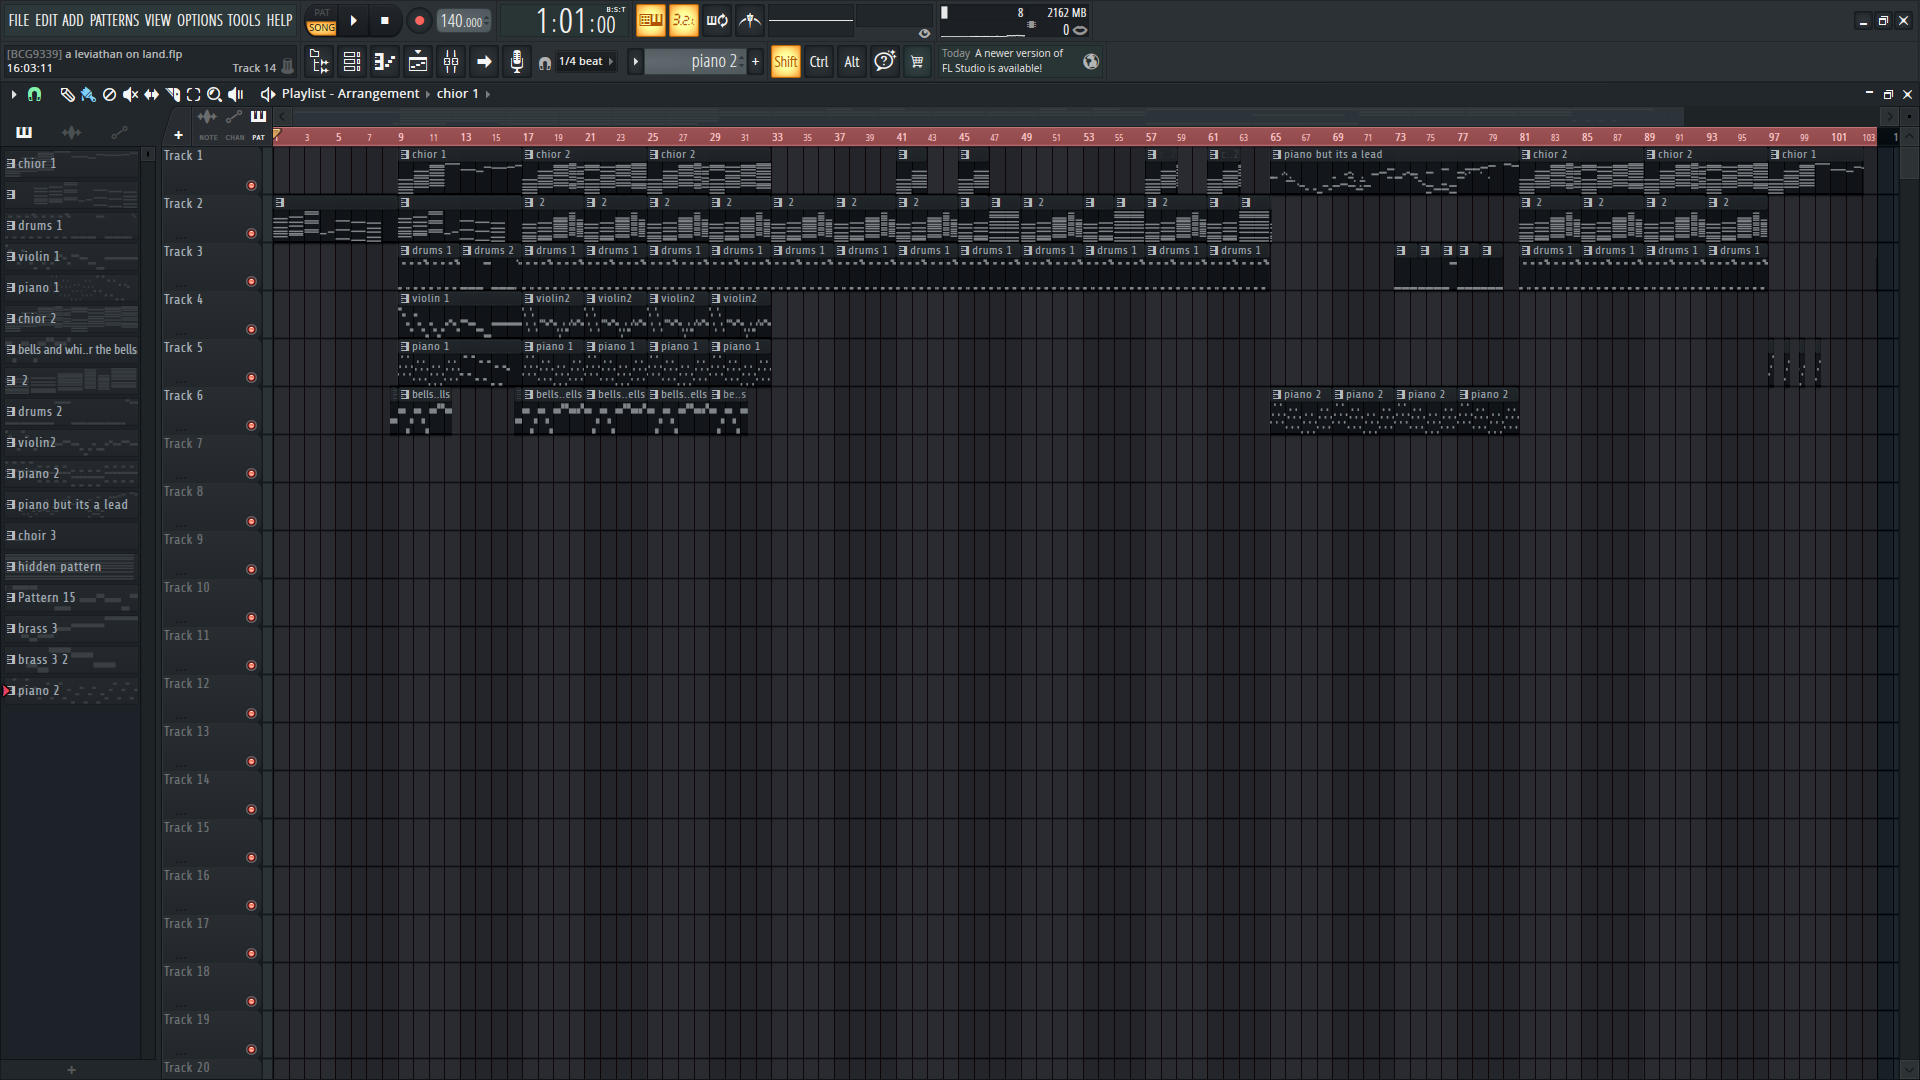Open the PATTERNS menu
The width and height of the screenshot is (1920, 1080).
tap(114, 20)
